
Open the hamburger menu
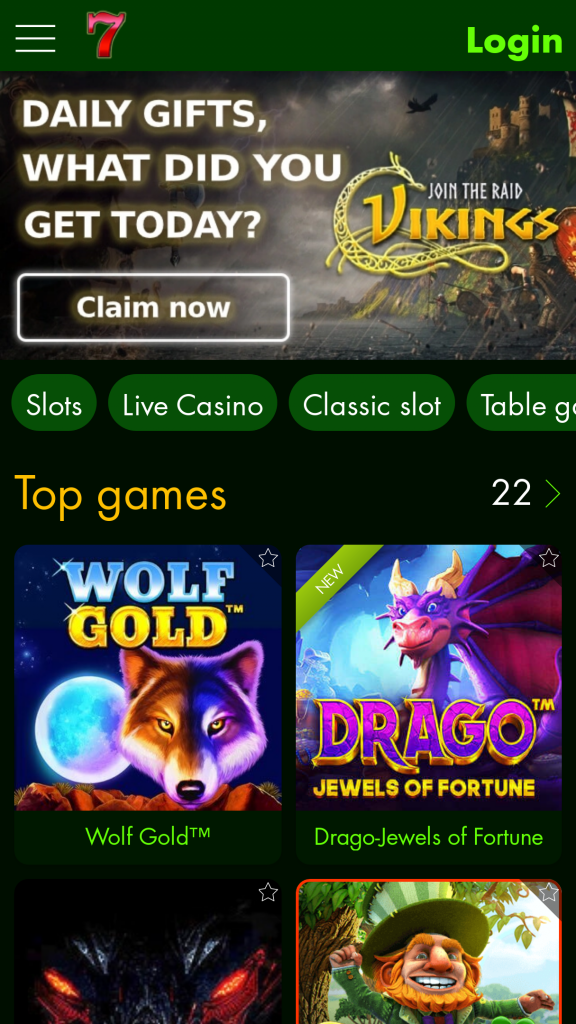[35, 38]
